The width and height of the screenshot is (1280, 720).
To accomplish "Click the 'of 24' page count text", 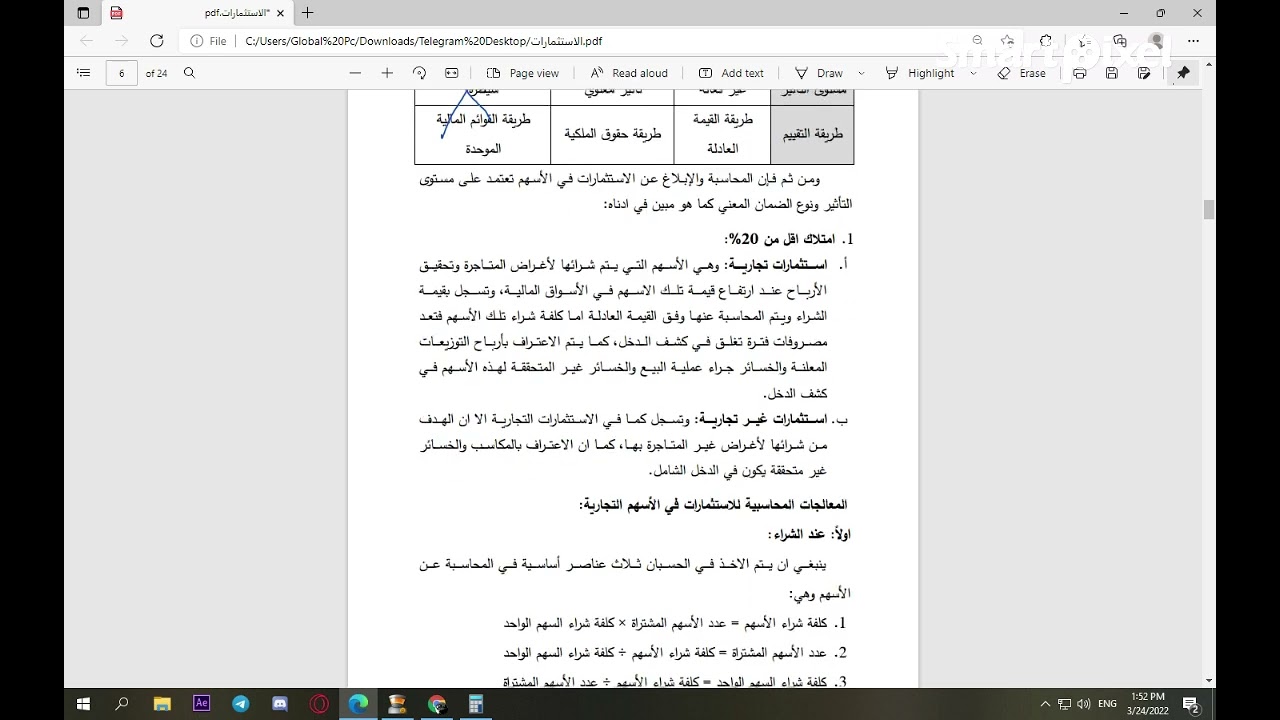I will coord(156,73).
